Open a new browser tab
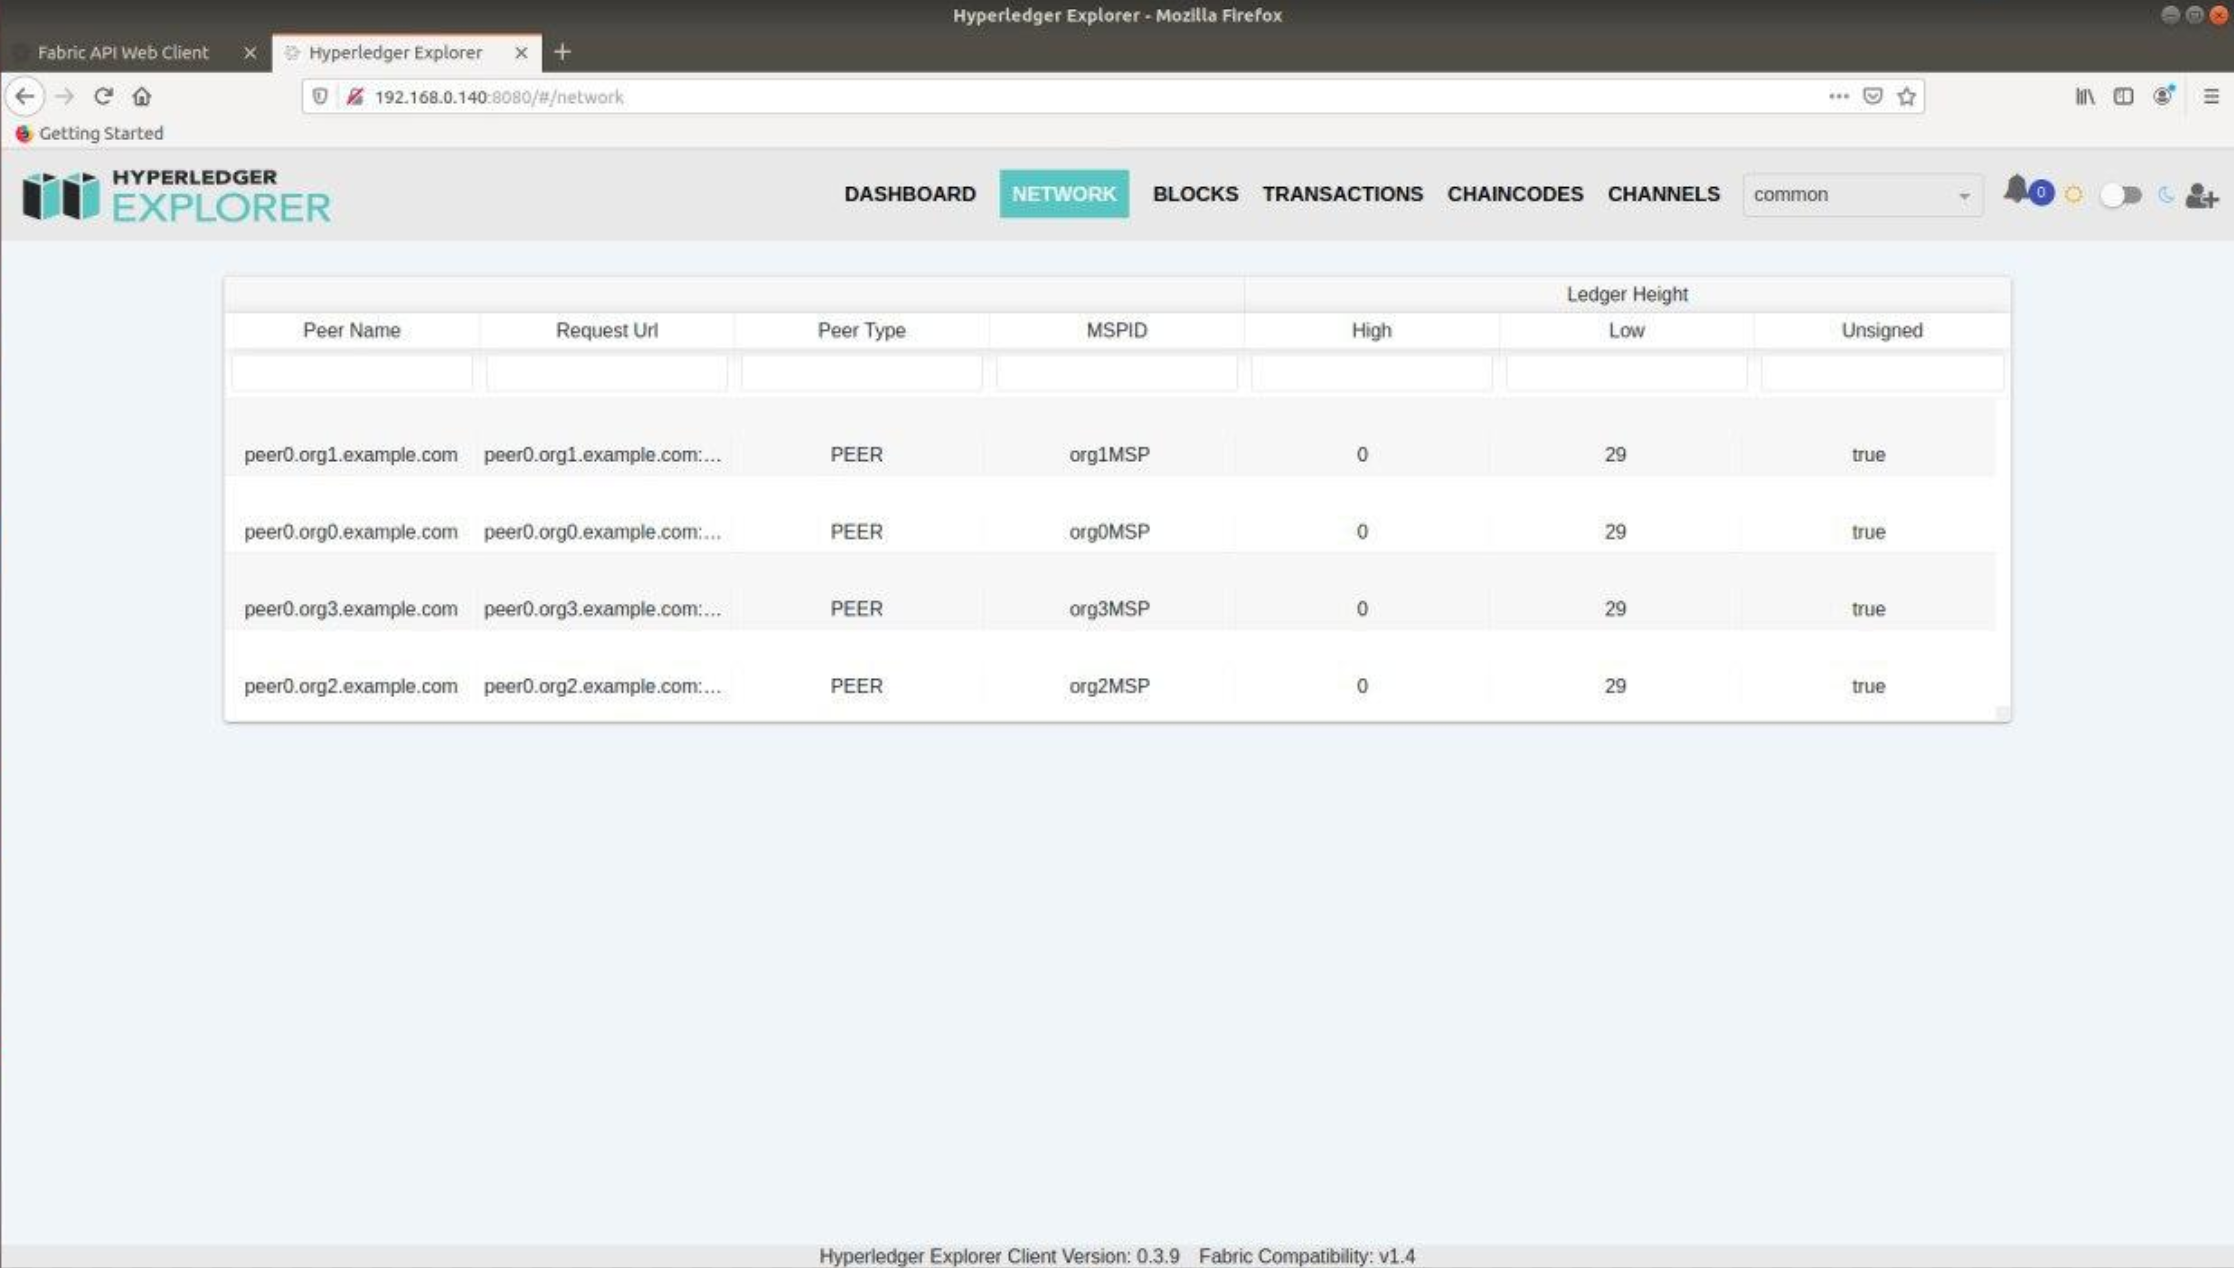The height and width of the screenshot is (1268, 2234). 562,52
